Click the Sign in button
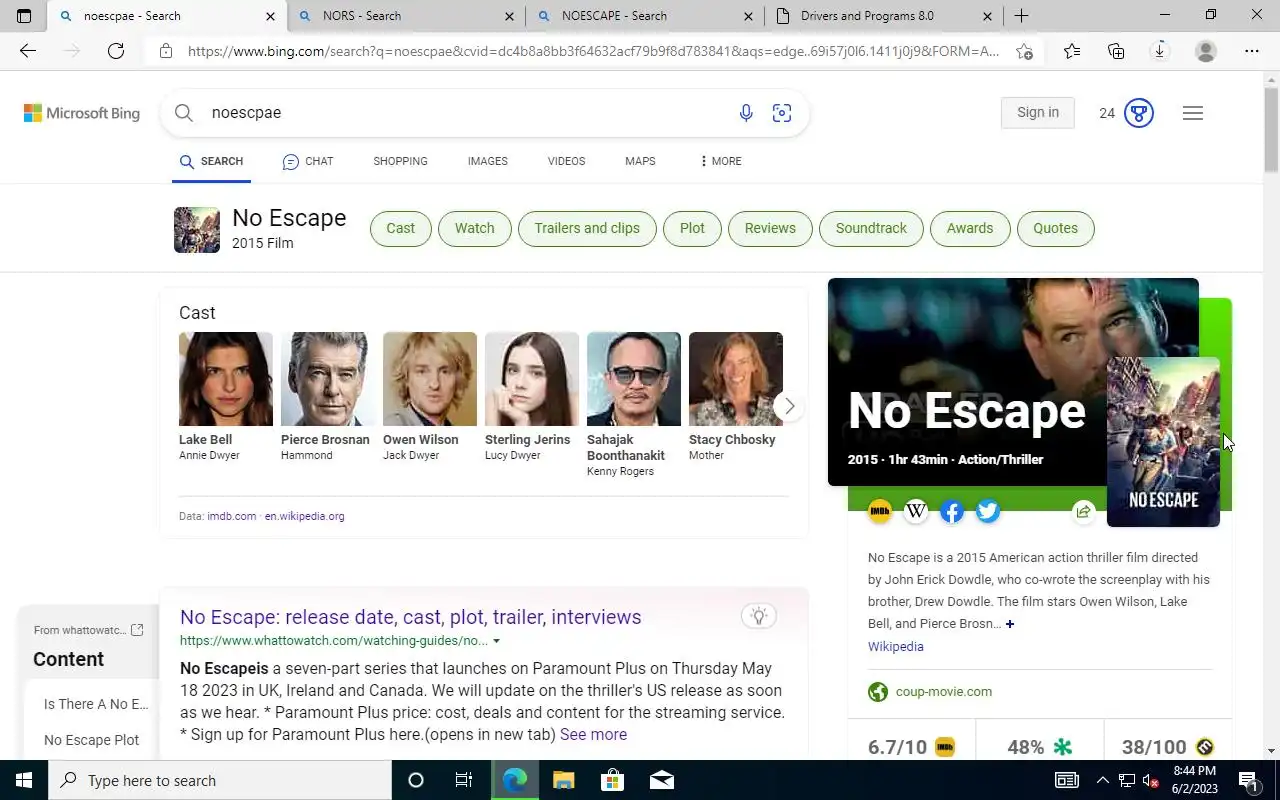This screenshot has width=1280, height=800. tap(1038, 113)
